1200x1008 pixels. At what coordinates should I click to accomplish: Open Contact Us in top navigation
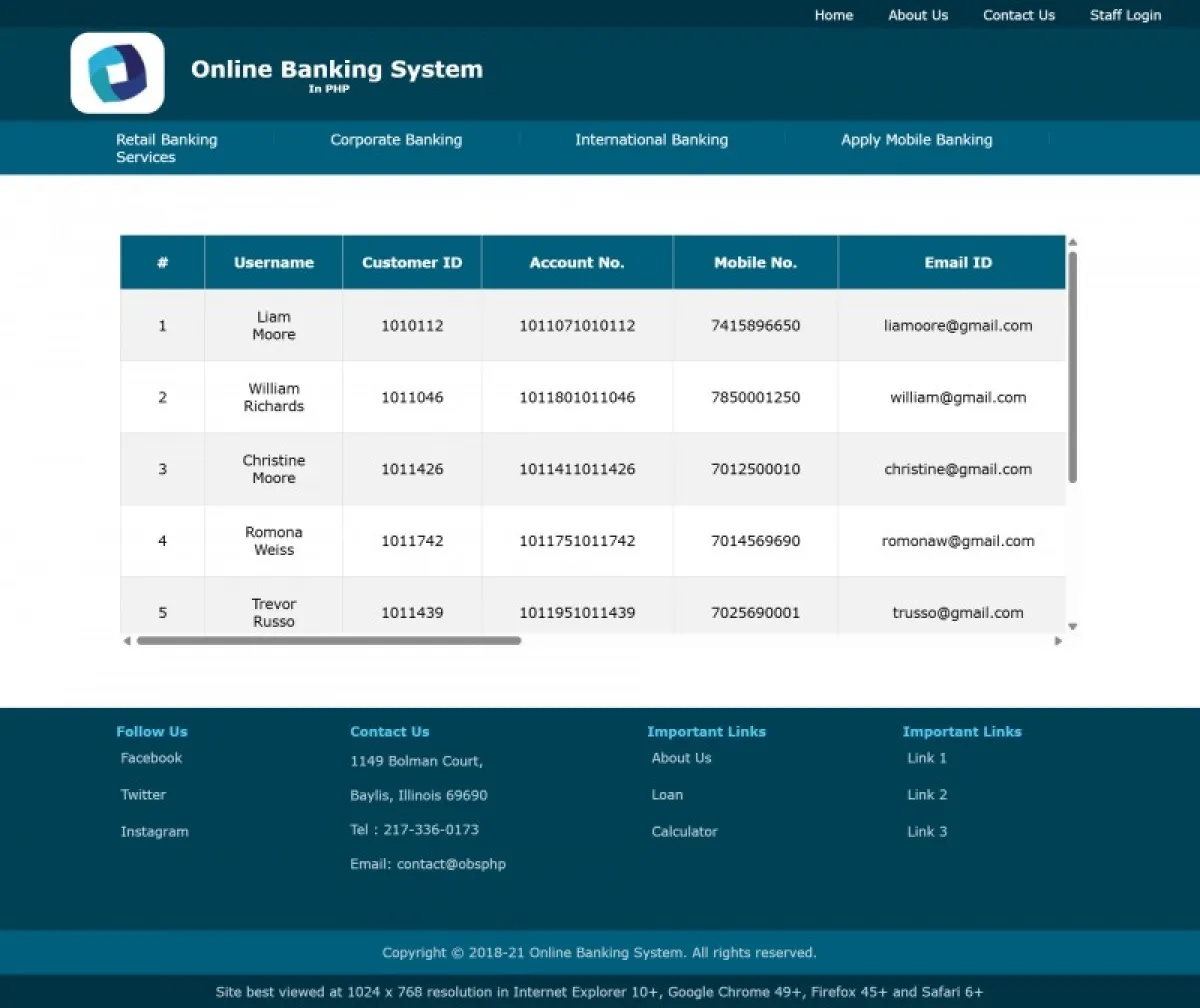point(1019,15)
